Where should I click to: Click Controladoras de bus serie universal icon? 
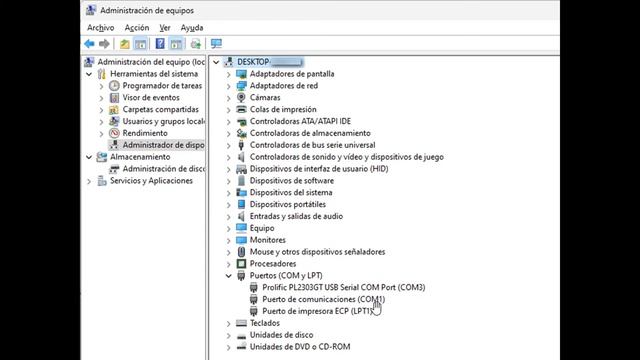241,145
